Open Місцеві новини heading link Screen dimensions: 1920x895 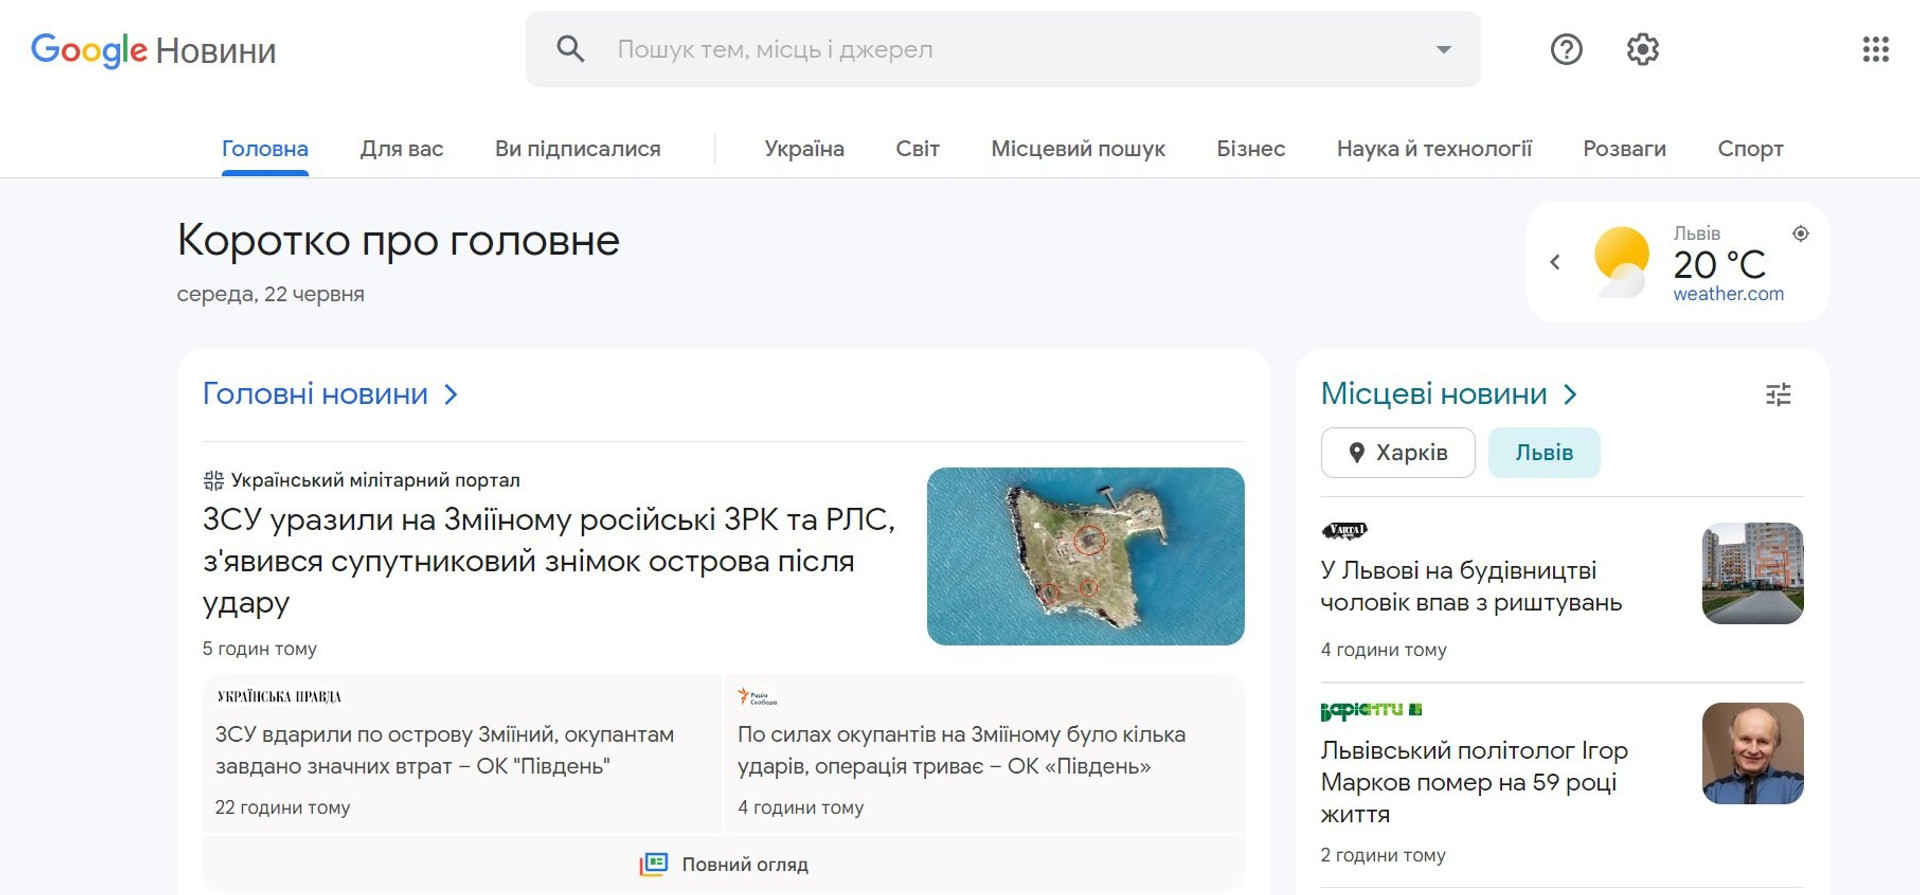[x=1433, y=394]
